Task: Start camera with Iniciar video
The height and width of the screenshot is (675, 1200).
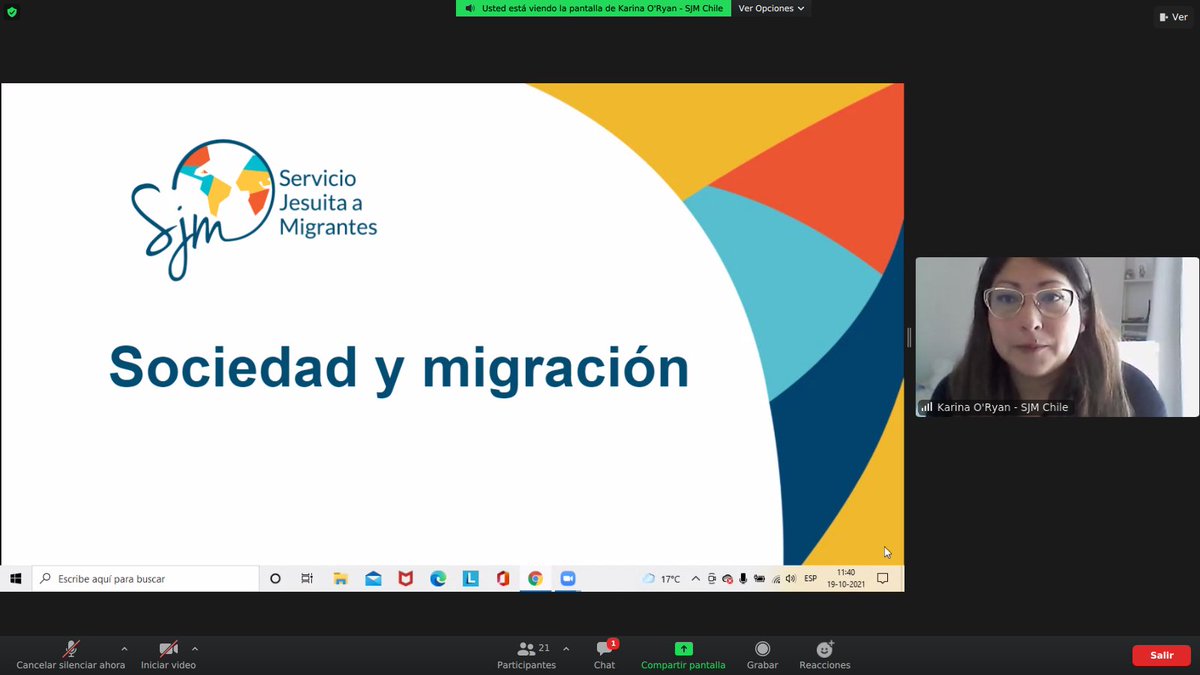Action: click(x=168, y=656)
